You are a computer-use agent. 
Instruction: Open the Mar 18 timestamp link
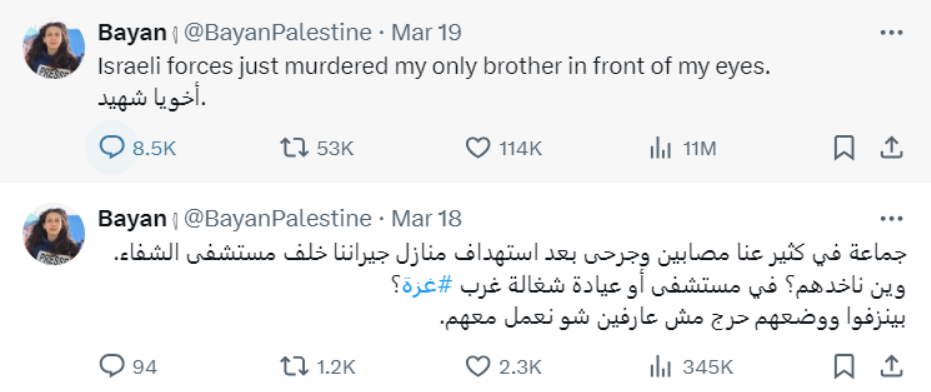[426, 219]
